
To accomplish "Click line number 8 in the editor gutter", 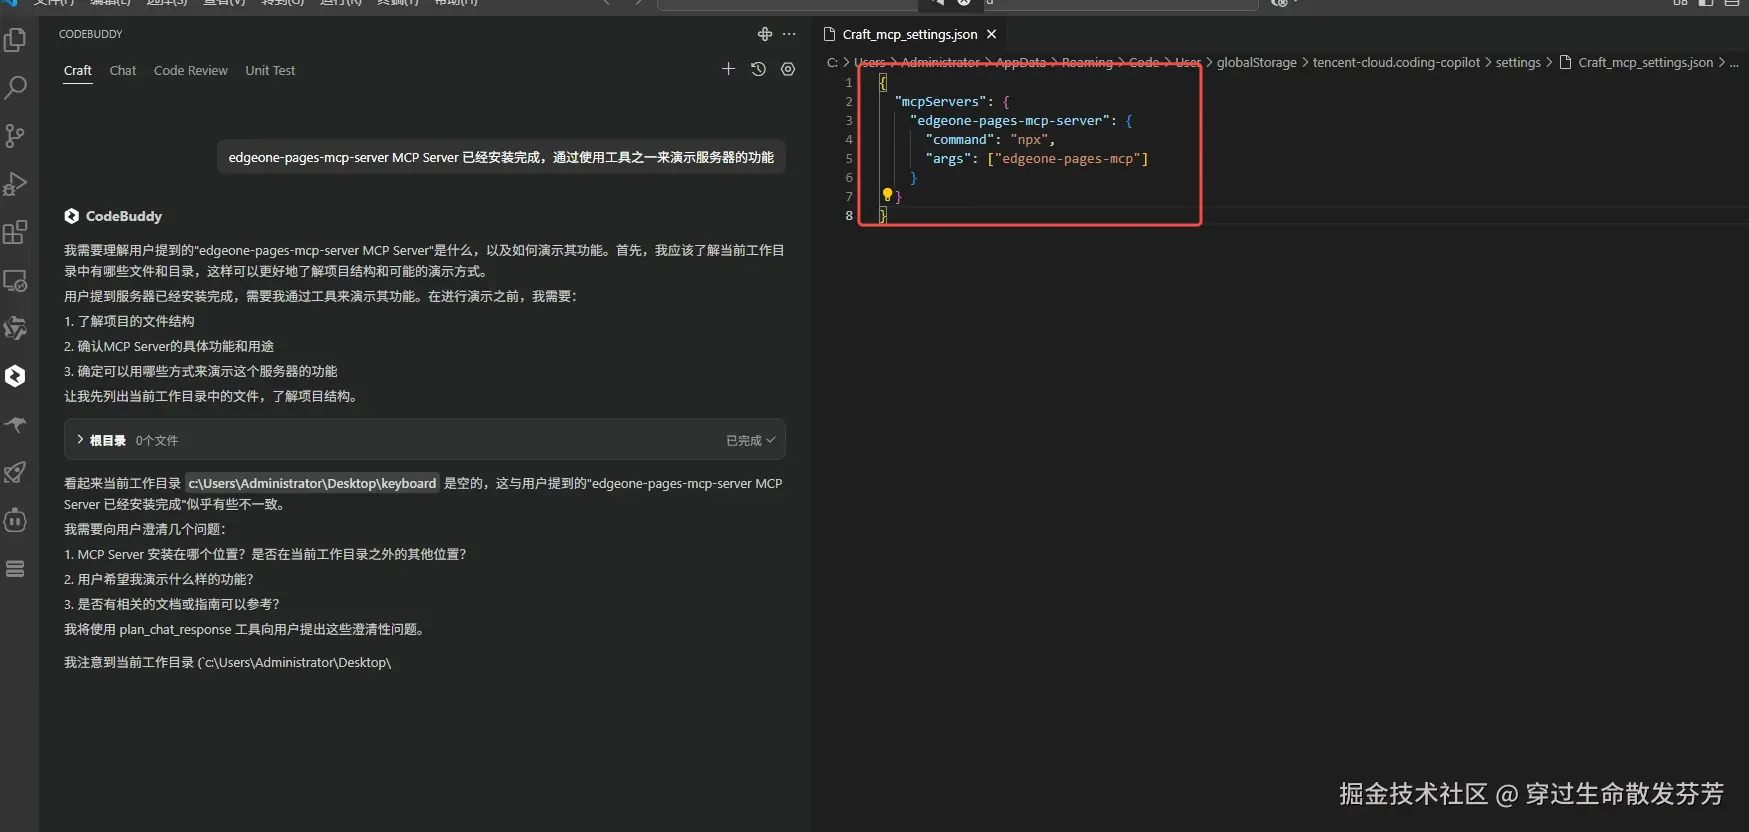I will coord(849,215).
